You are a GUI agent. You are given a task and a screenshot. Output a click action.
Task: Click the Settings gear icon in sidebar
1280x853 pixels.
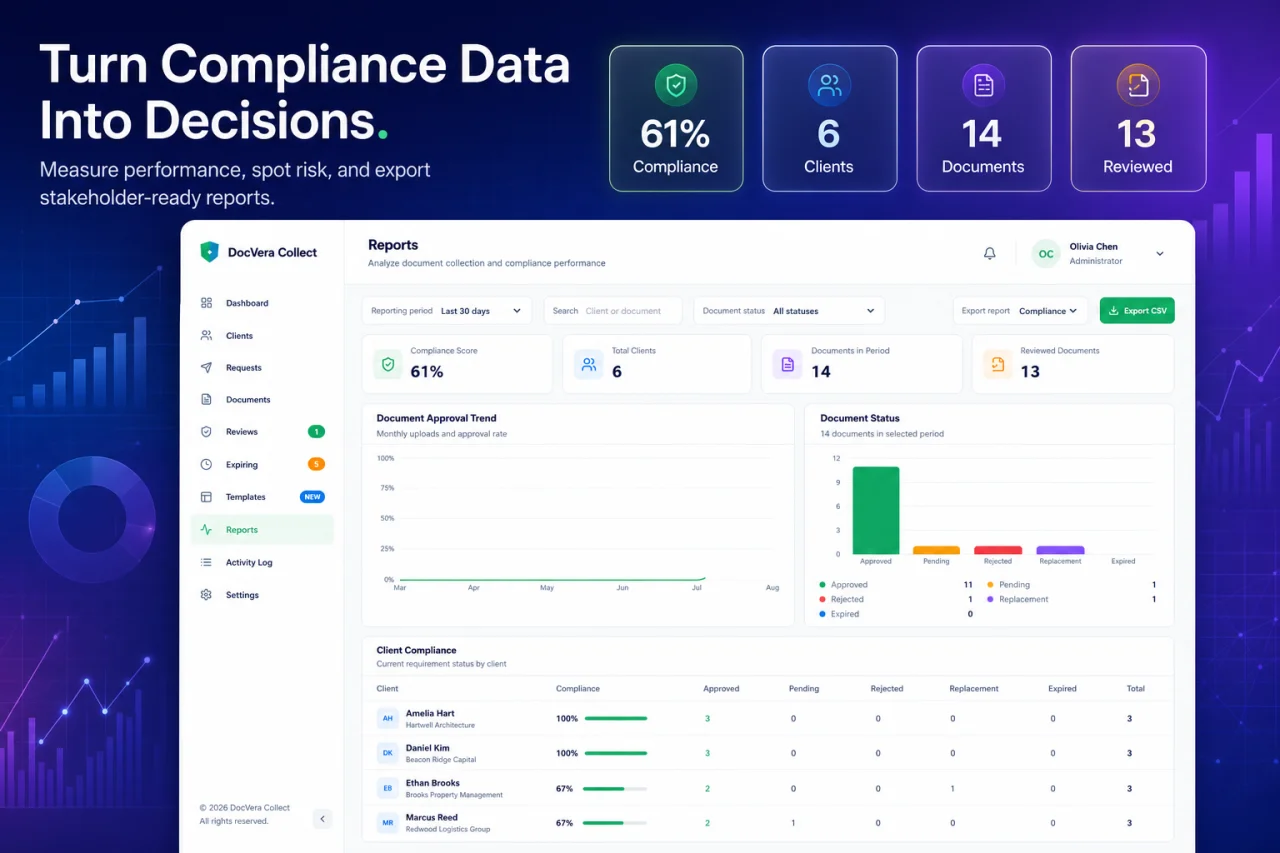point(206,595)
